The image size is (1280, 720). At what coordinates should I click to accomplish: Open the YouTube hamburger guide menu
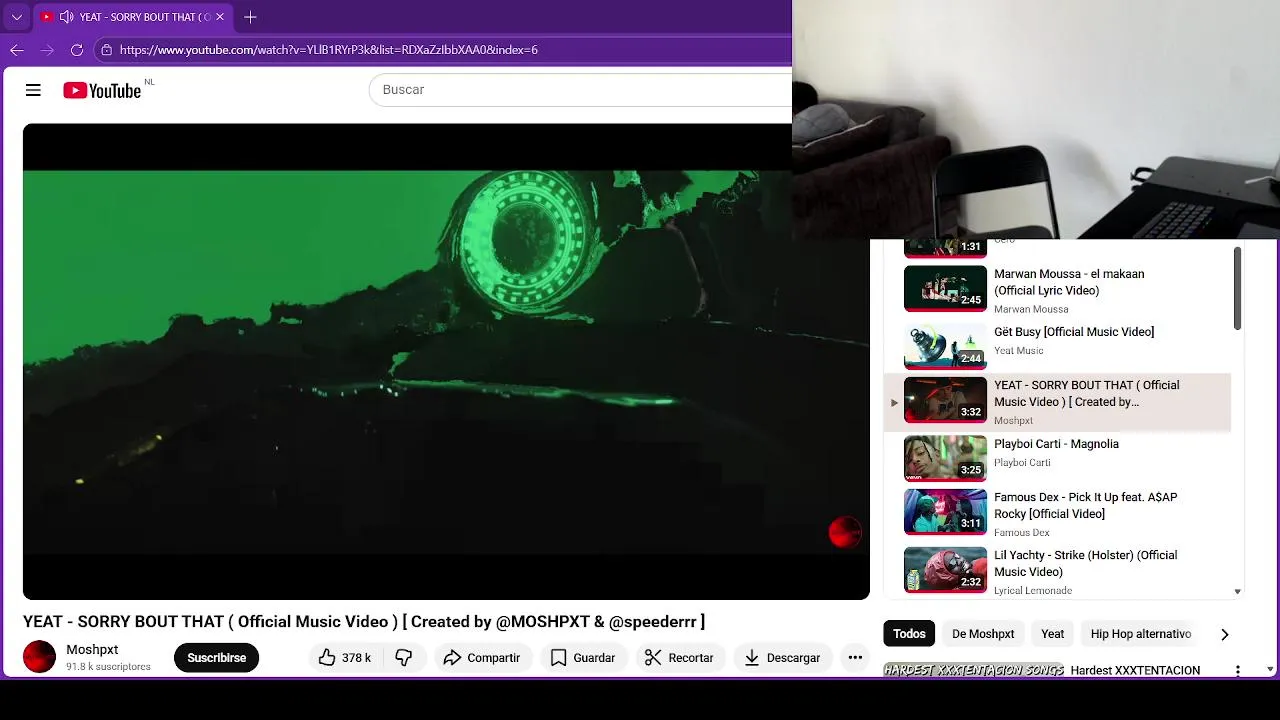click(33, 90)
